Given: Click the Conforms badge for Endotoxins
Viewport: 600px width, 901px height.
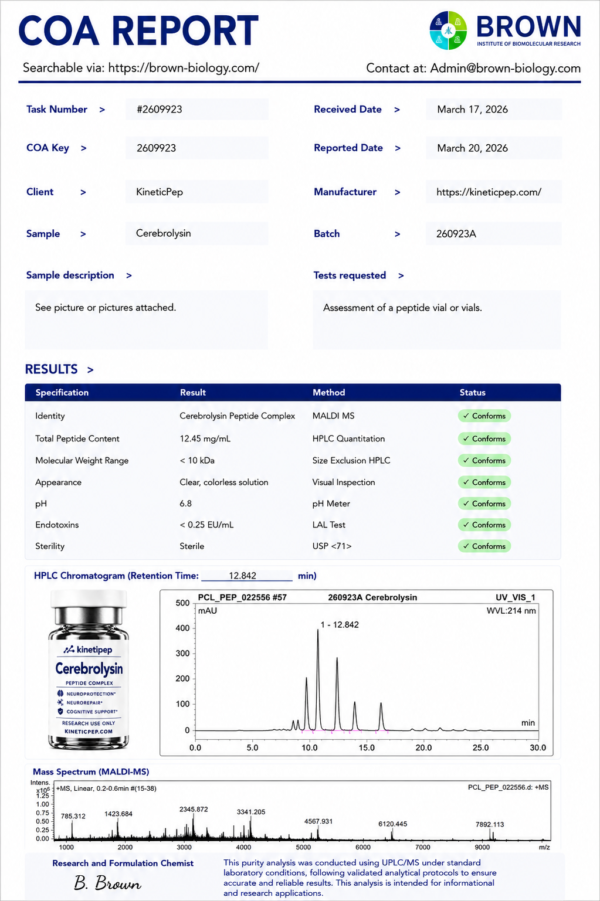Looking at the screenshot, I should [x=484, y=525].
